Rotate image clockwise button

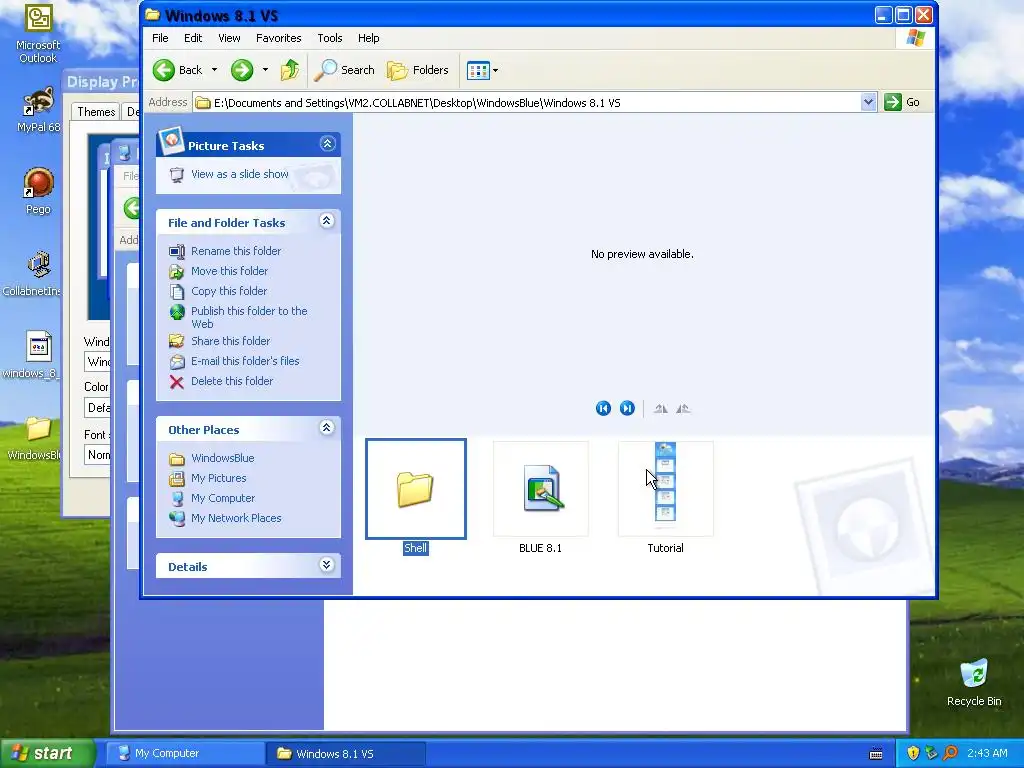(x=660, y=409)
